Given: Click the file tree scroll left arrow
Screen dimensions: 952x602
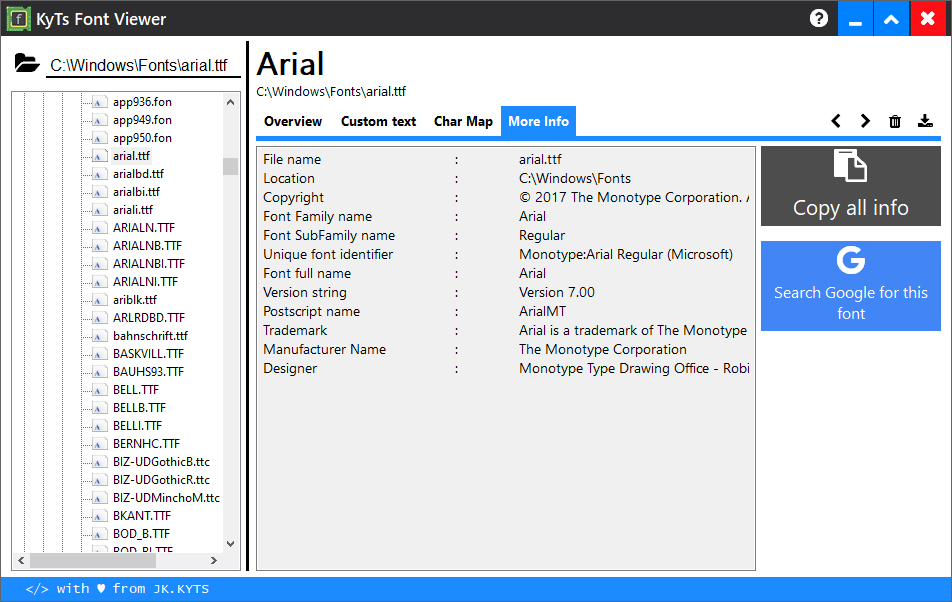Looking at the screenshot, I should pos(21,561).
